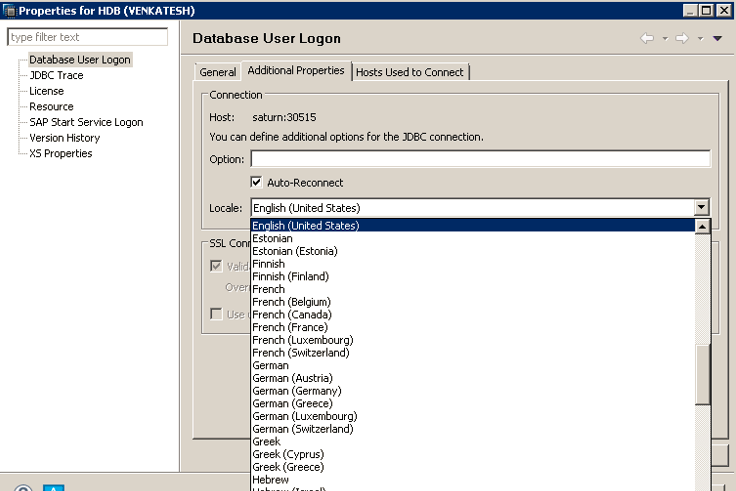Click the forward navigation arrow icon
The height and width of the screenshot is (491, 736).
click(x=681, y=38)
